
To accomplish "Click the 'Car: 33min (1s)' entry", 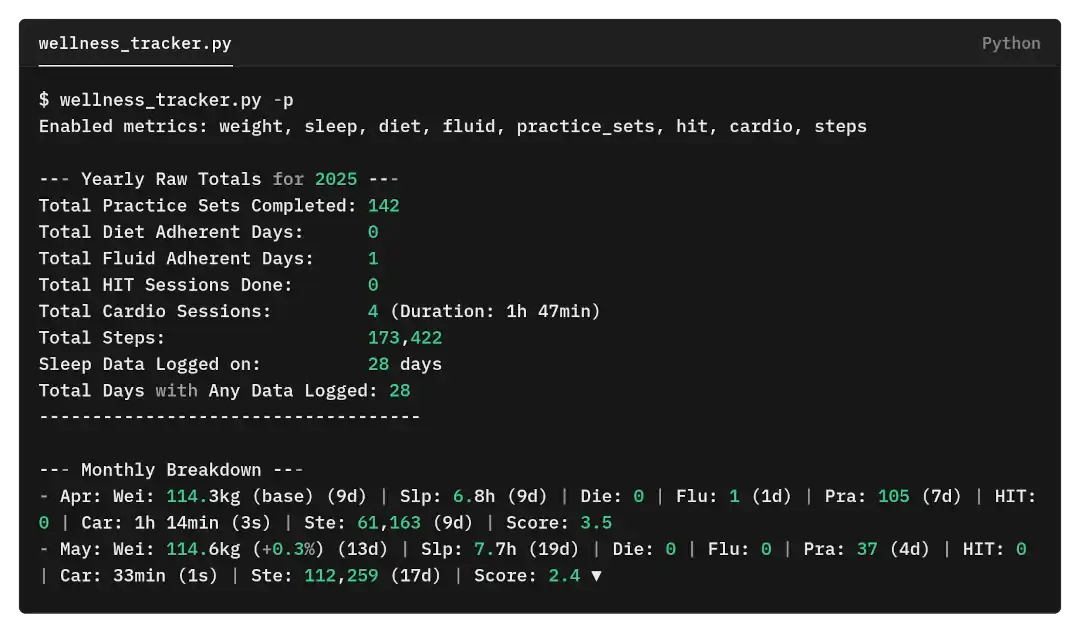I will tap(138, 576).
